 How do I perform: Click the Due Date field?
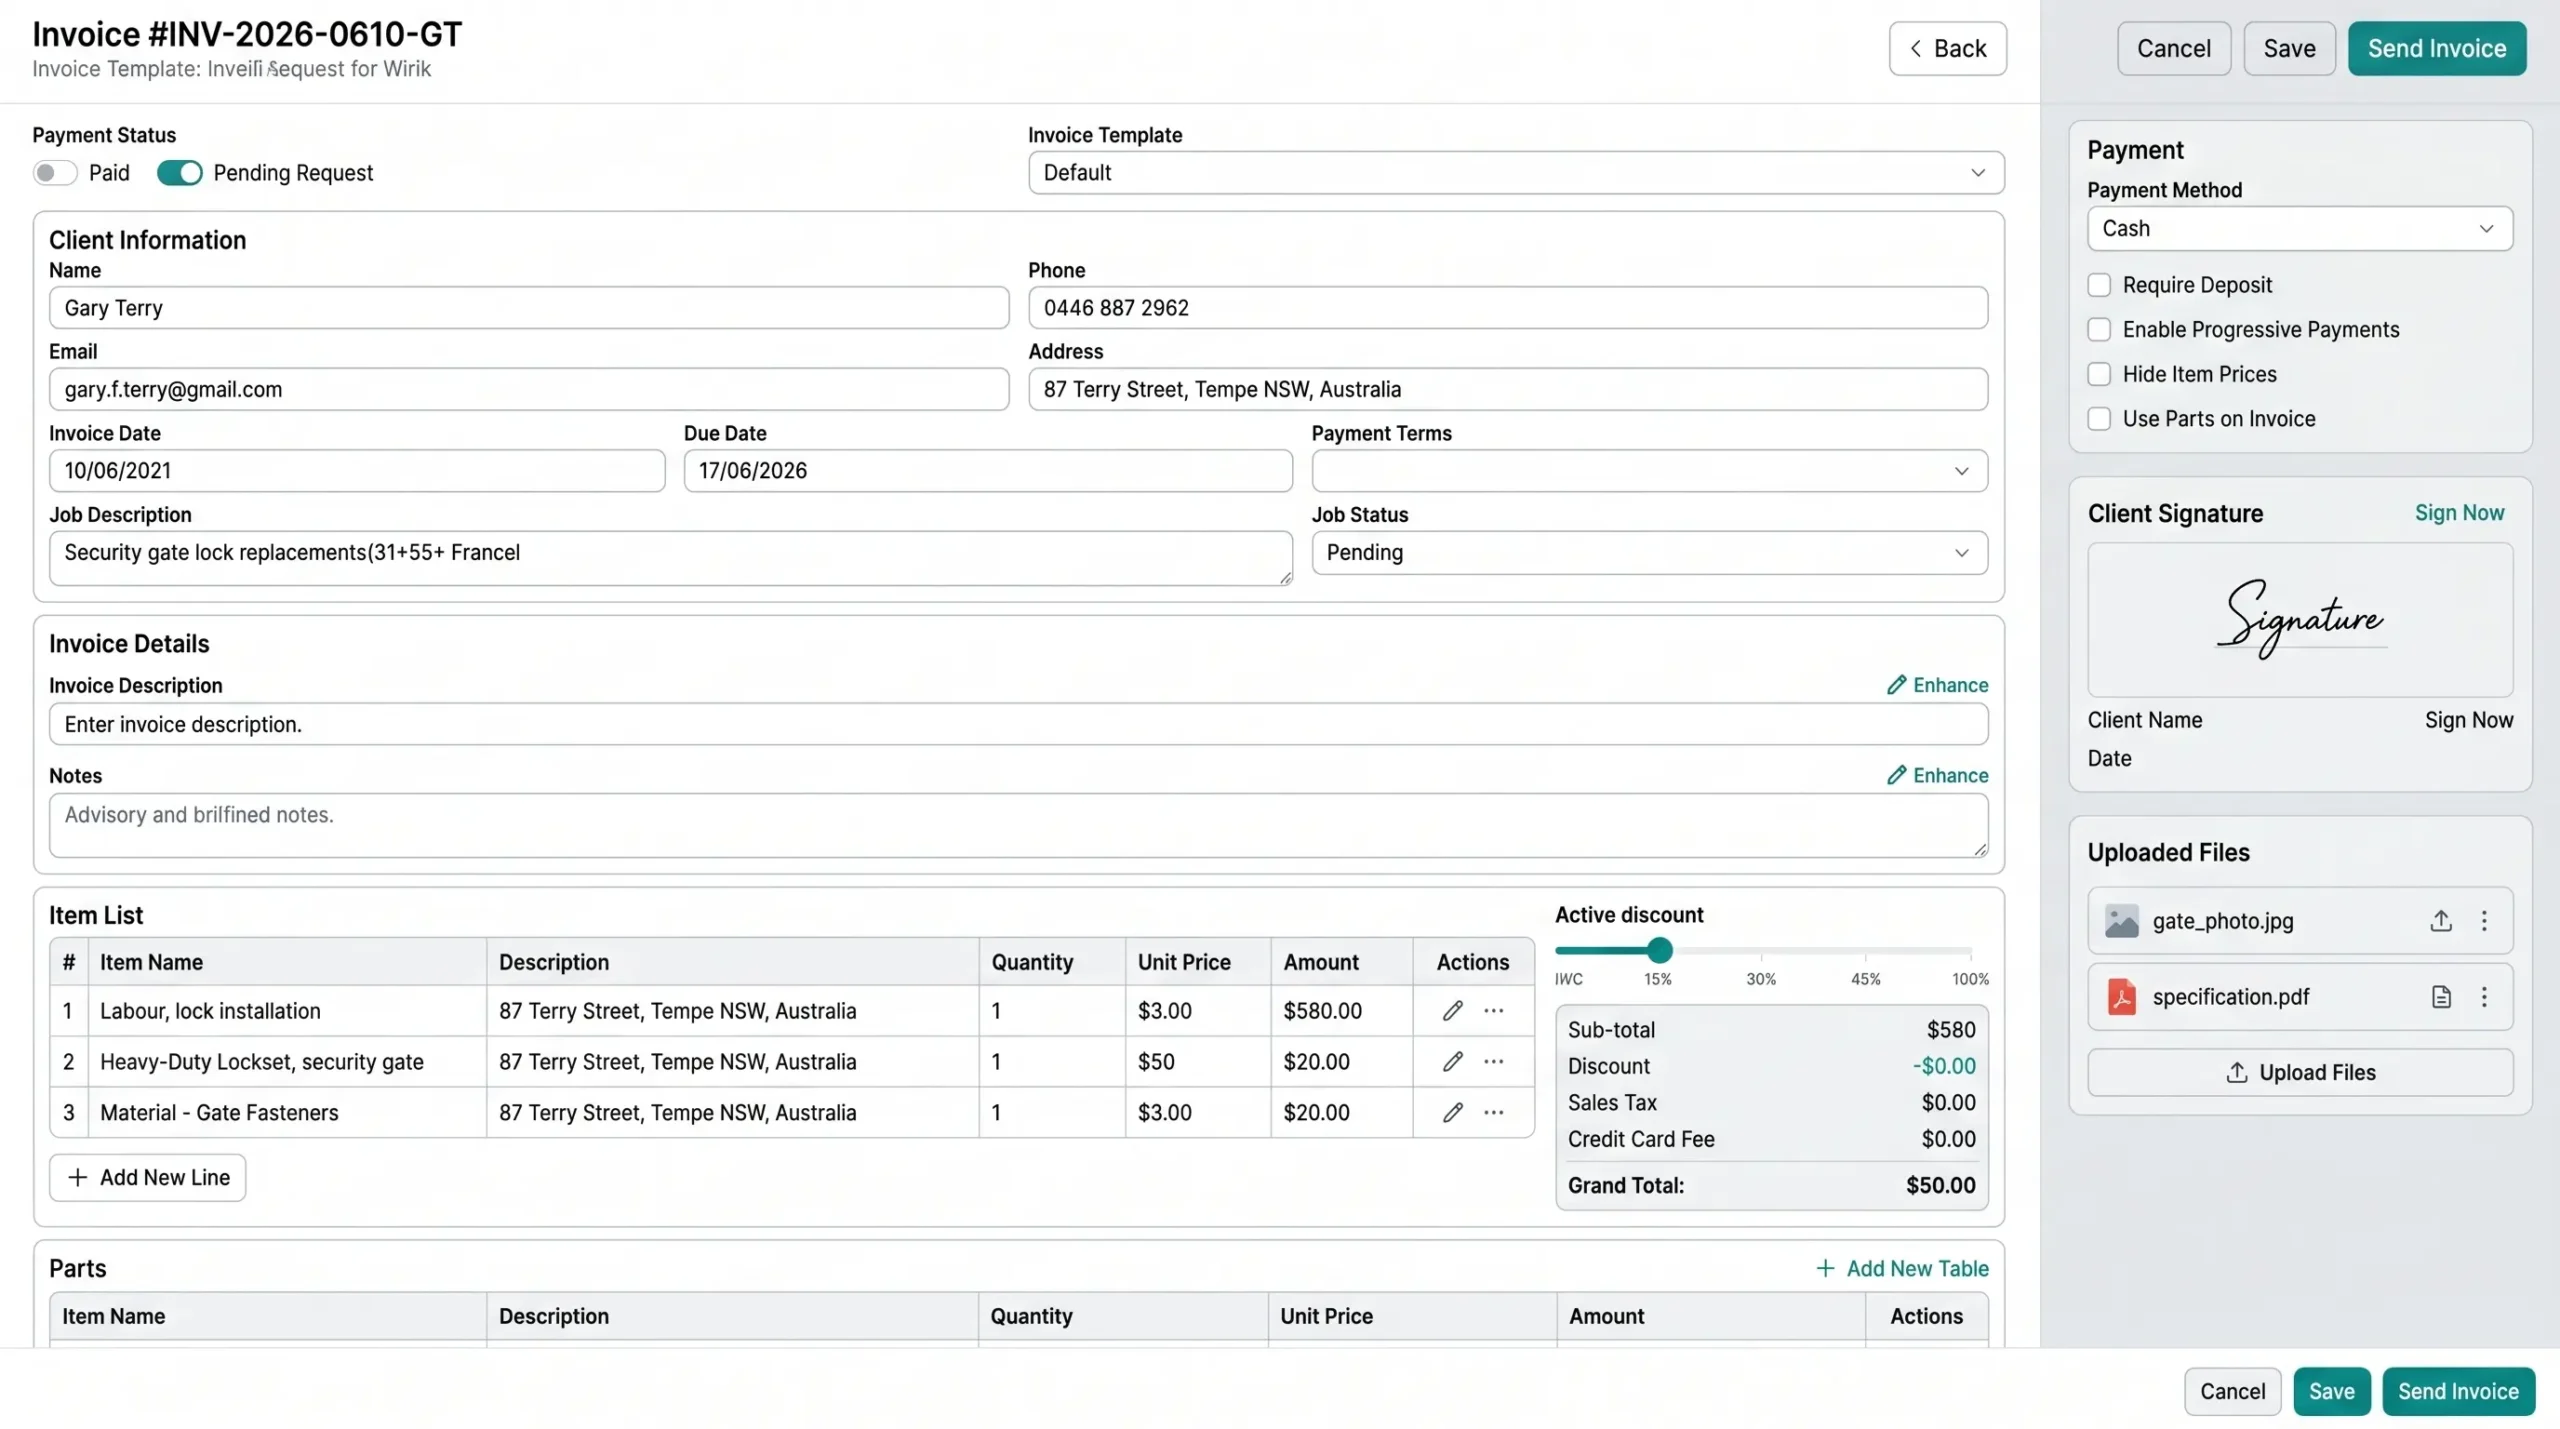(x=988, y=471)
